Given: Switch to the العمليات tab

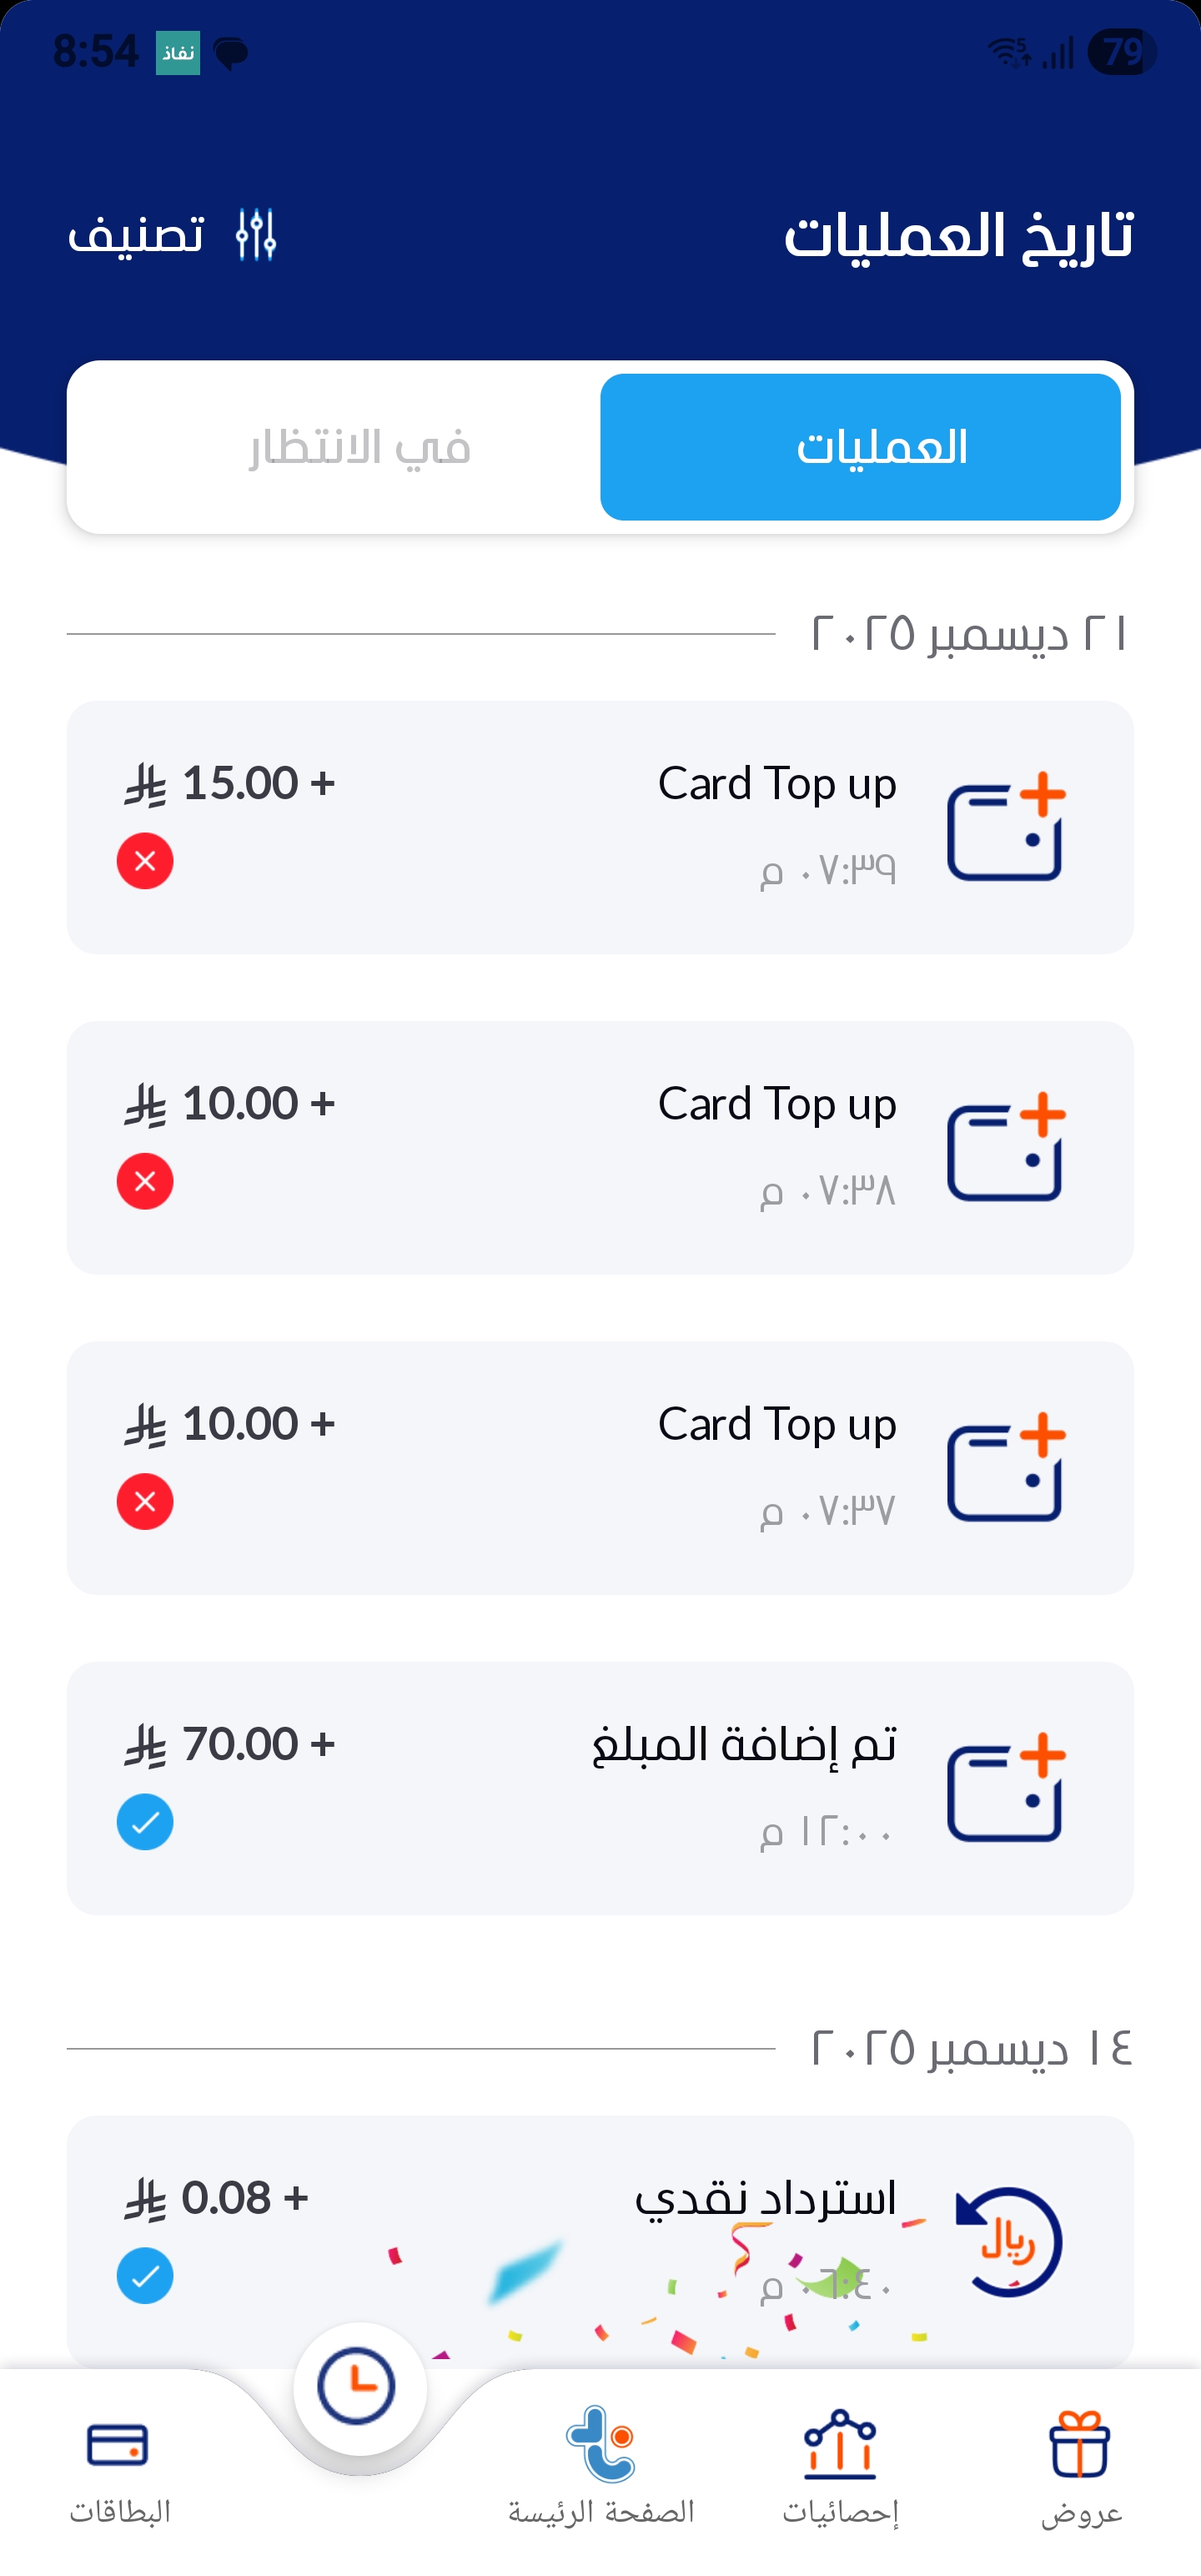Looking at the screenshot, I should pos(860,447).
